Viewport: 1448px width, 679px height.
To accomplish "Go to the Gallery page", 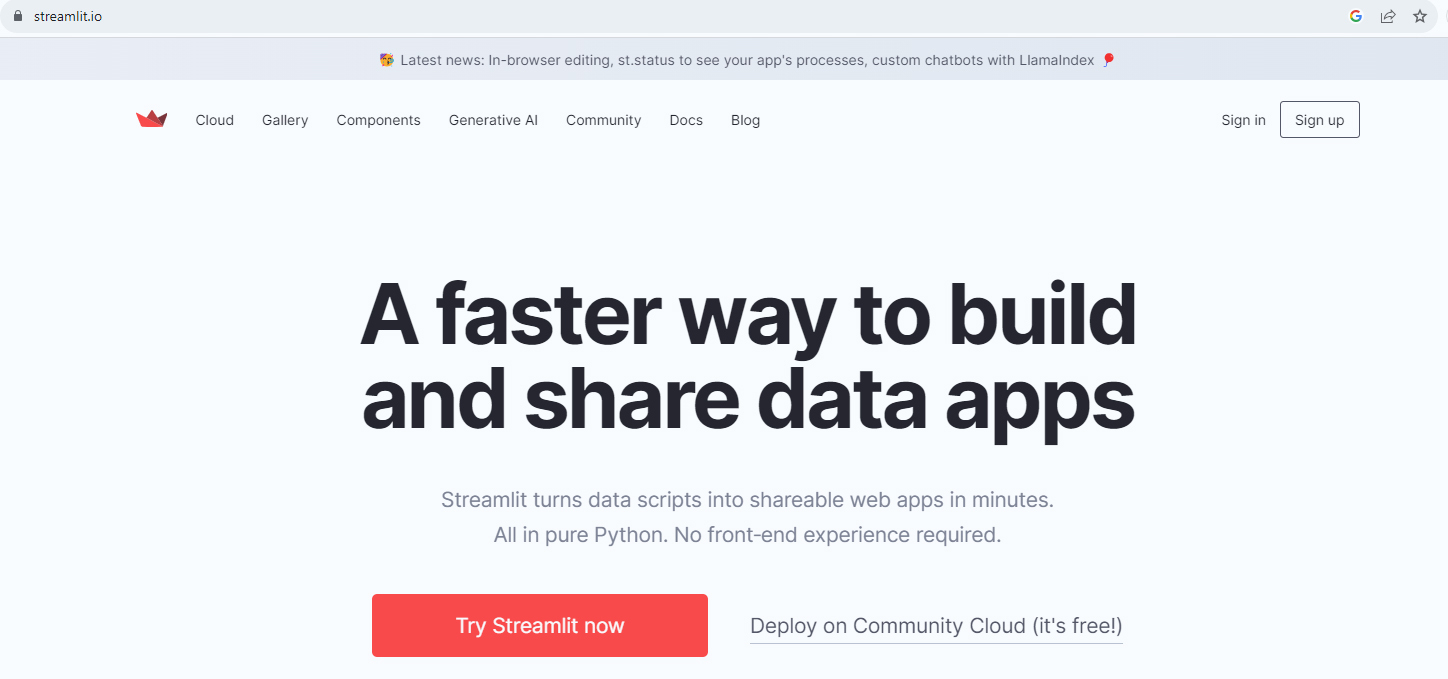I will coord(285,120).
